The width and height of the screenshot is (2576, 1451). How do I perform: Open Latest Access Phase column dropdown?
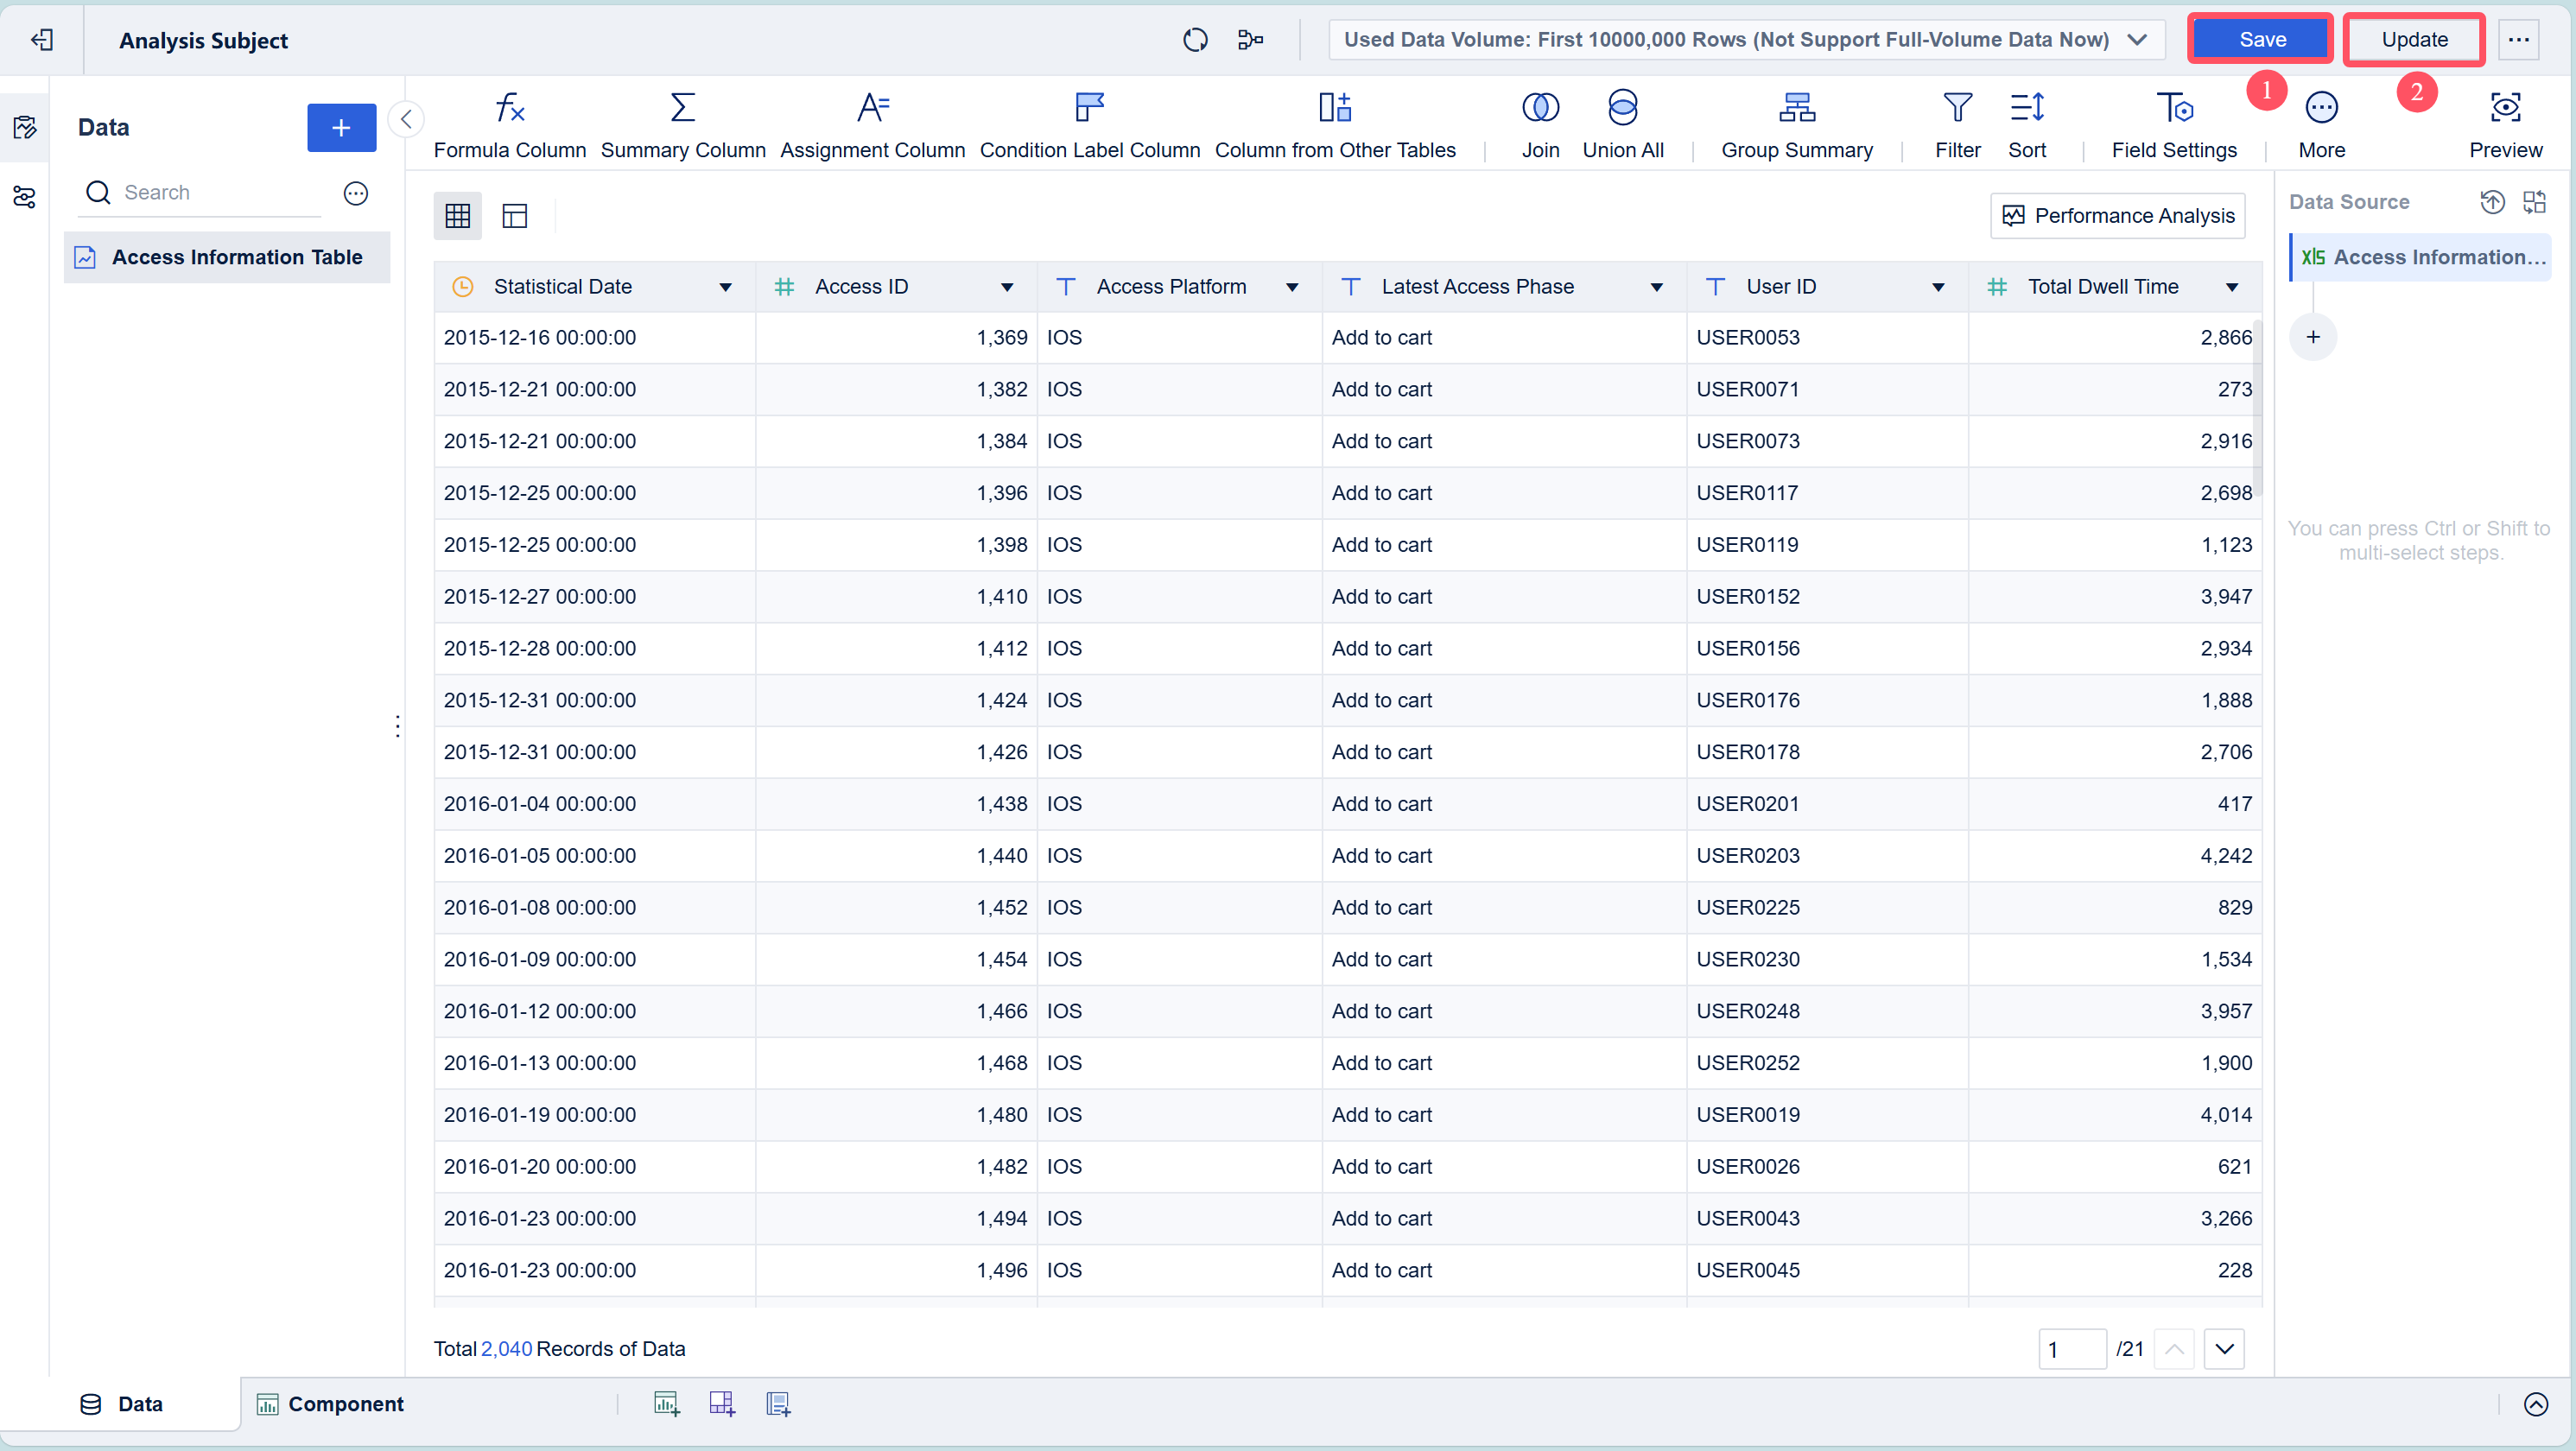click(1656, 287)
